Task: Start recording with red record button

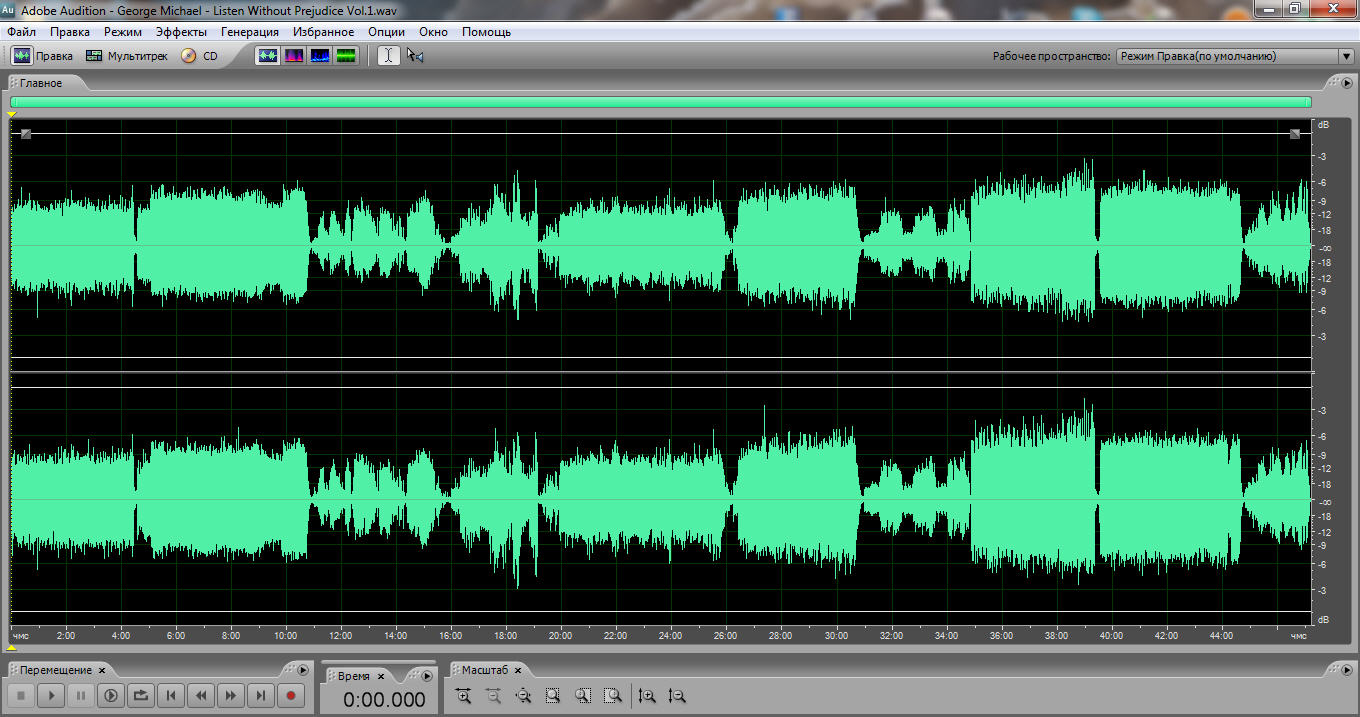Action: point(291,695)
